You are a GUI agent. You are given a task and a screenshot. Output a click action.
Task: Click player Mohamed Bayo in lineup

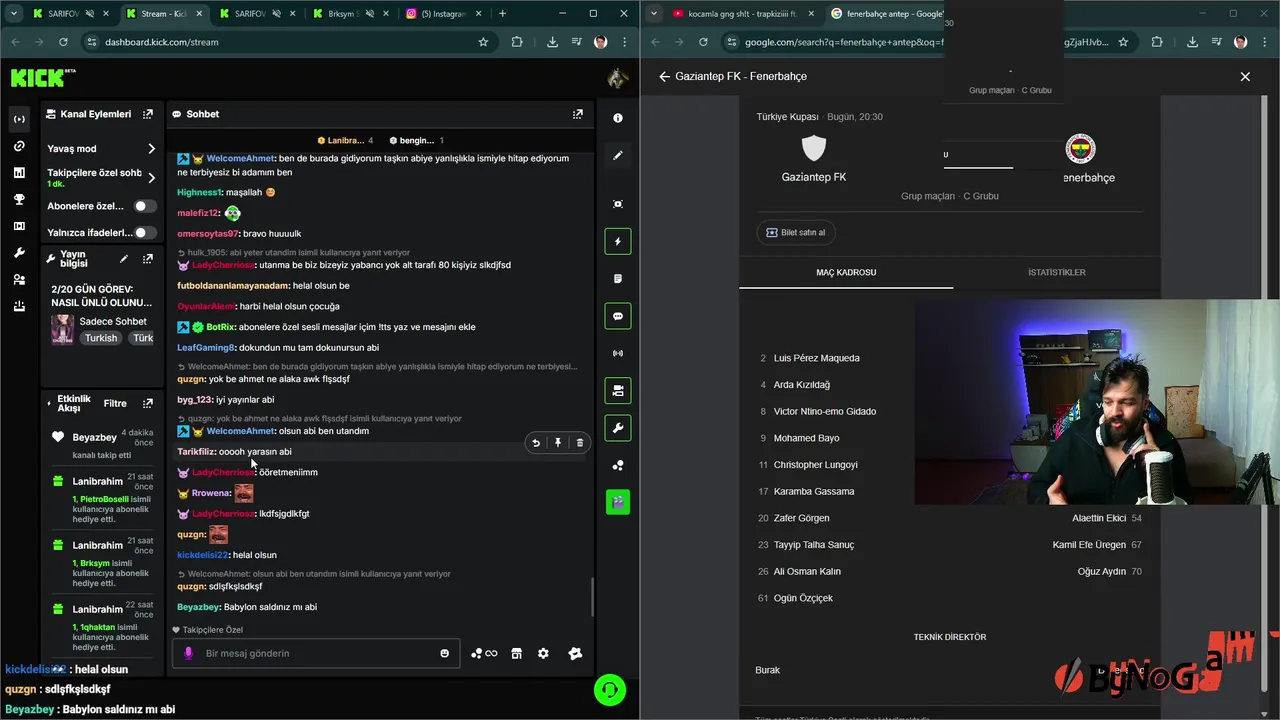pos(806,438)
